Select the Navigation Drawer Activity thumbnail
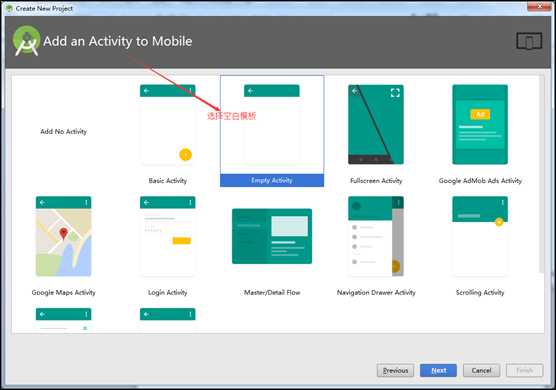 tap(376, 236)
